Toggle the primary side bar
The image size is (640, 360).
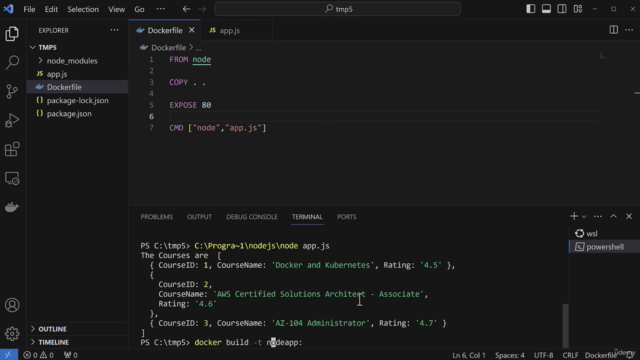point(530,9)
